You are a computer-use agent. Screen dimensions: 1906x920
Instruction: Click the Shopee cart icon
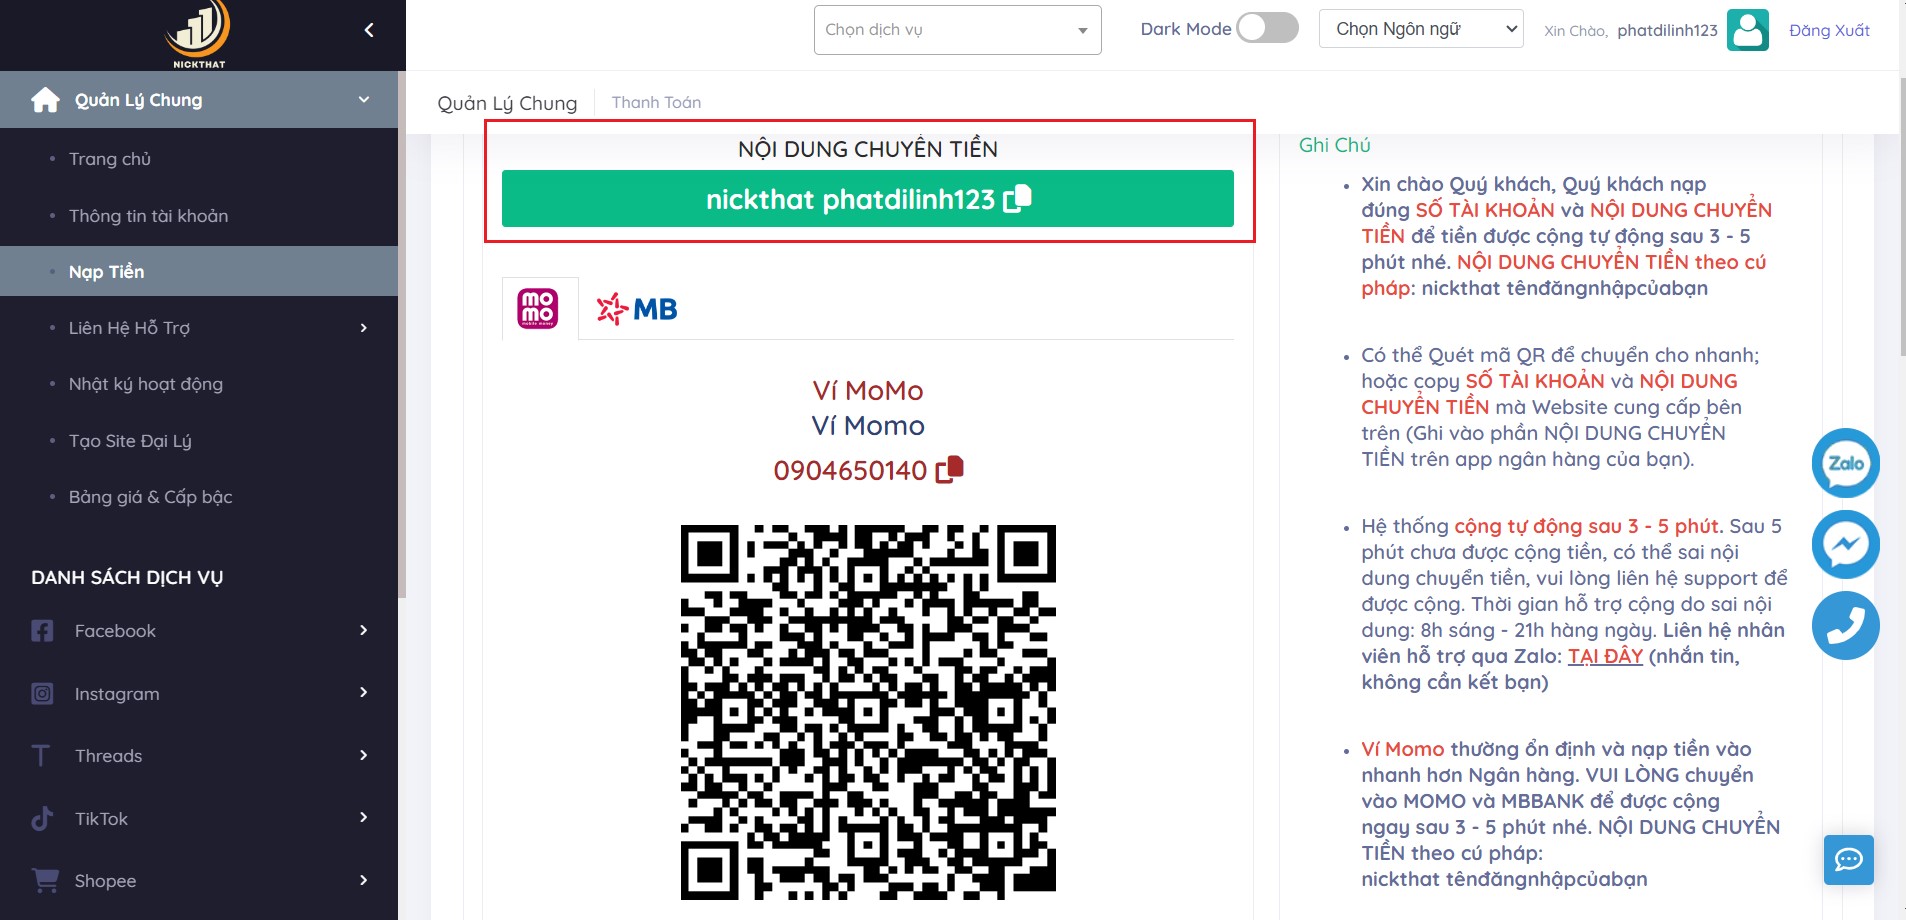click(x=45, y=881)
